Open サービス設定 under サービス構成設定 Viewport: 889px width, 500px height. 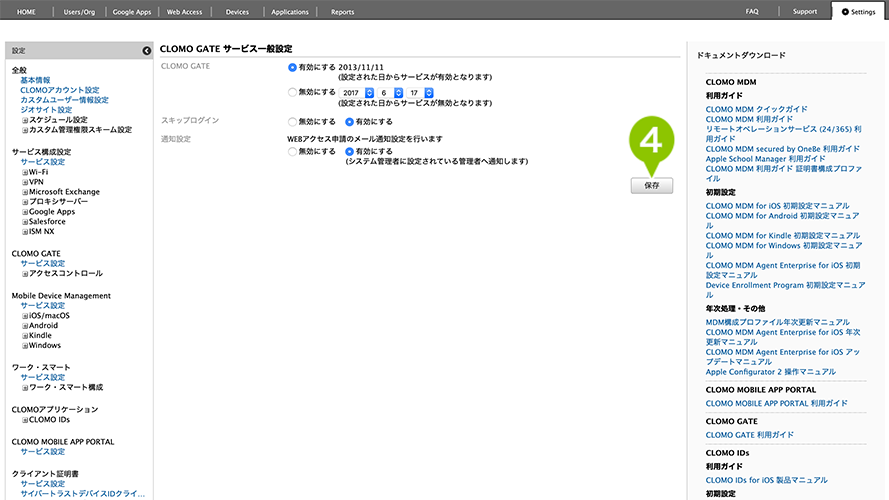(43, 162)
